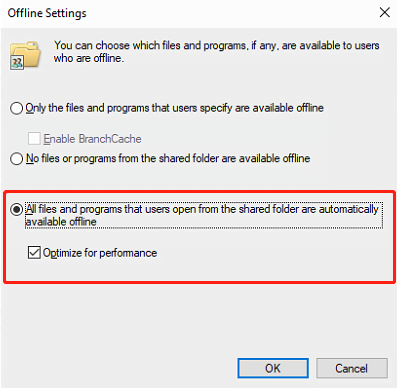Click the 'Only the files and programs that users specify' label
This screenshot has width=397, height=388.
[174, 108]
